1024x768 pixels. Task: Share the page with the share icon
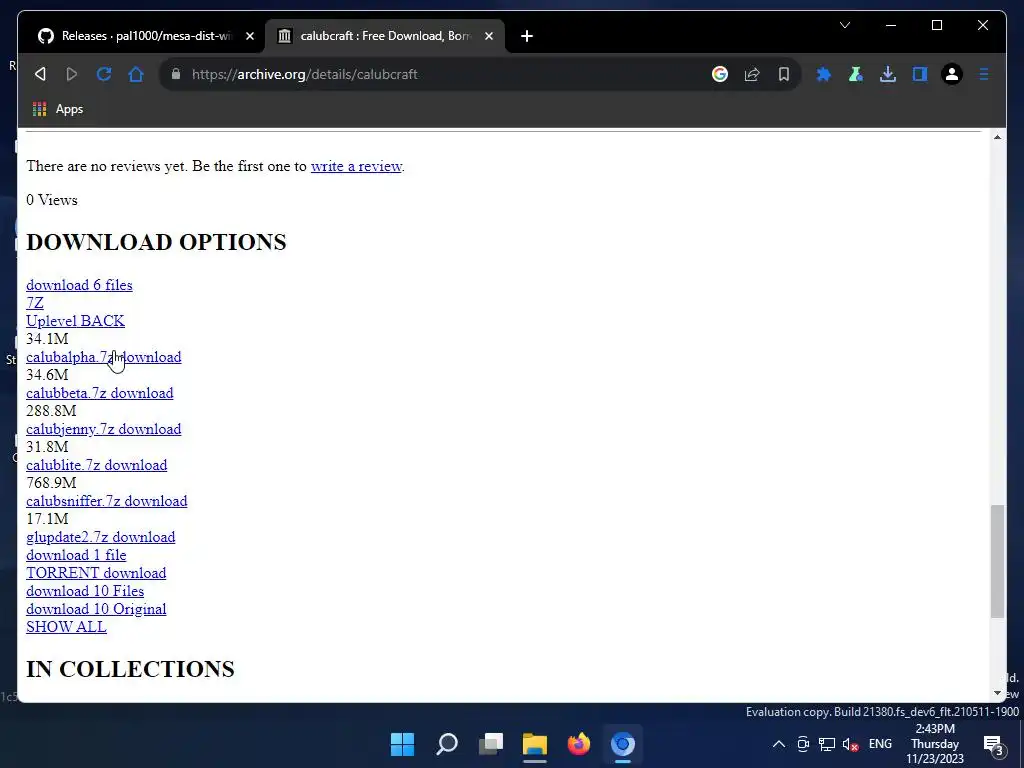(752, 74)
